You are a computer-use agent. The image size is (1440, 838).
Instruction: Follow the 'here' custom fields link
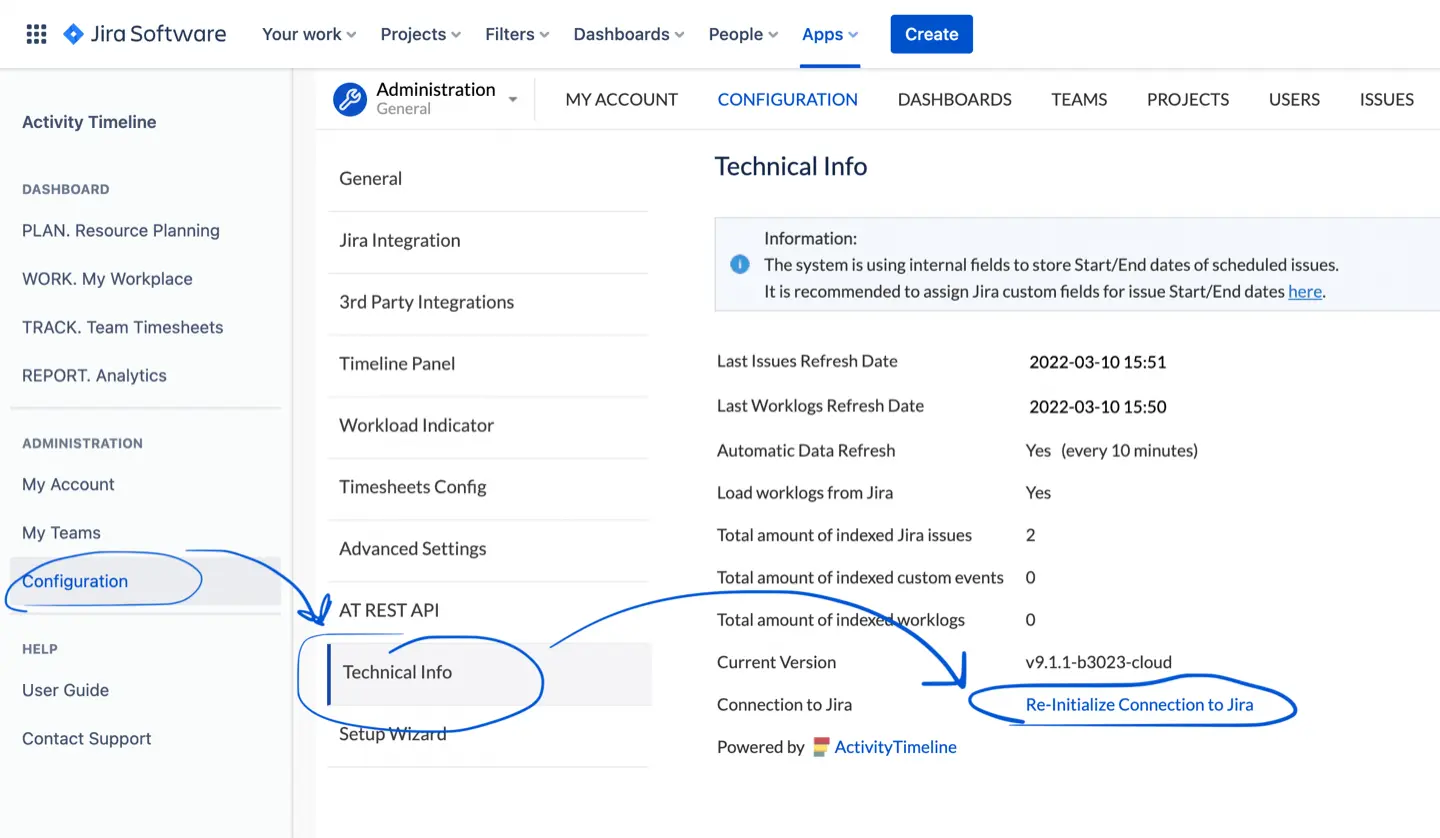tap(1304, 292)
